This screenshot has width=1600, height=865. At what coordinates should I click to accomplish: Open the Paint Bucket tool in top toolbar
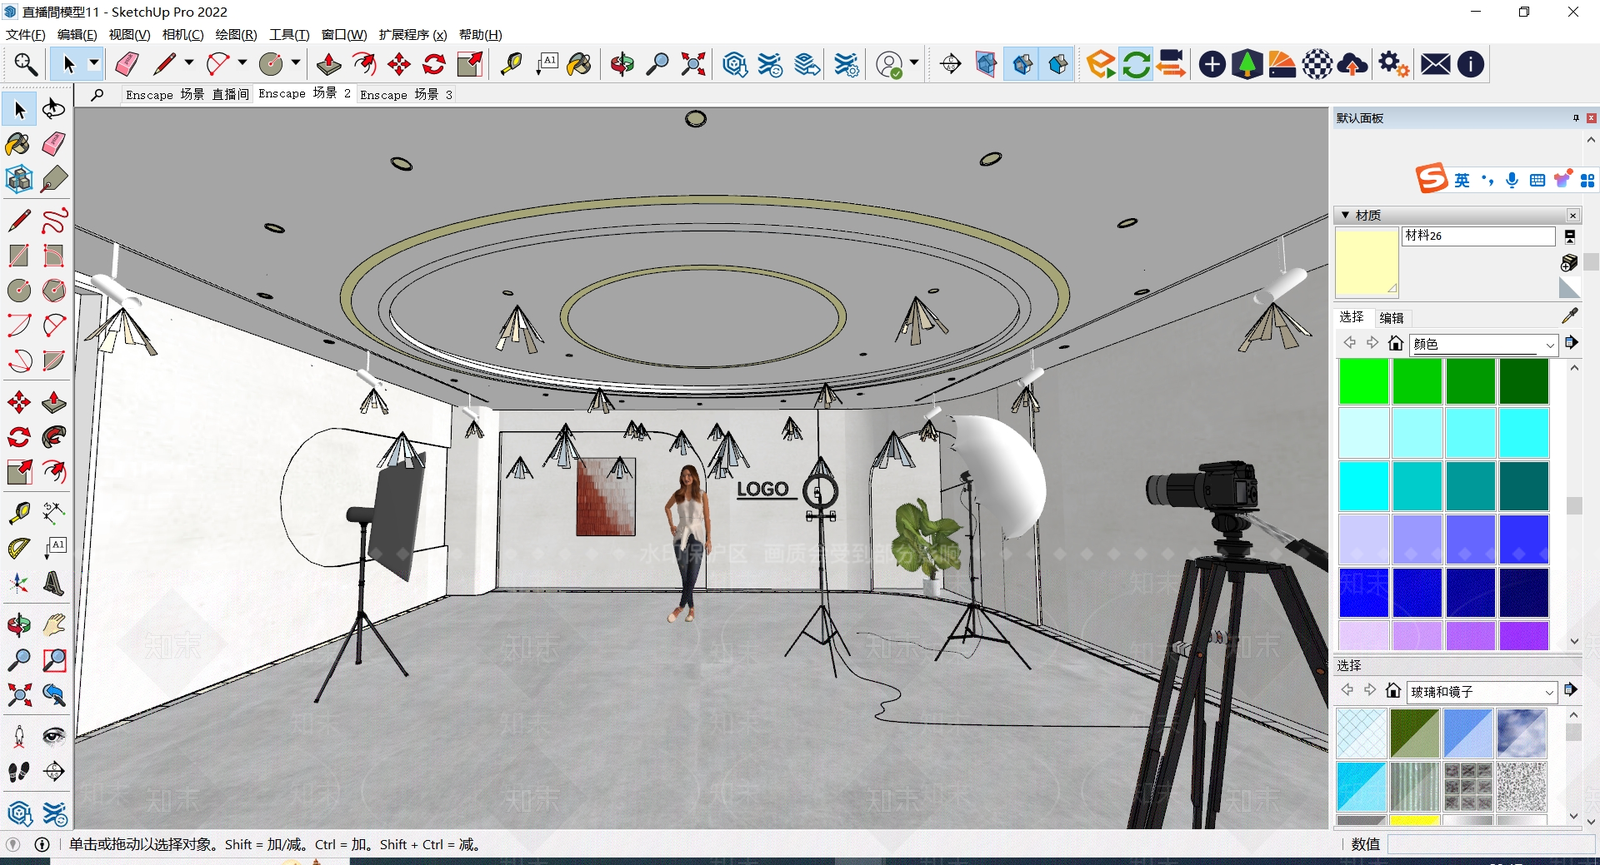pos(579,64)
